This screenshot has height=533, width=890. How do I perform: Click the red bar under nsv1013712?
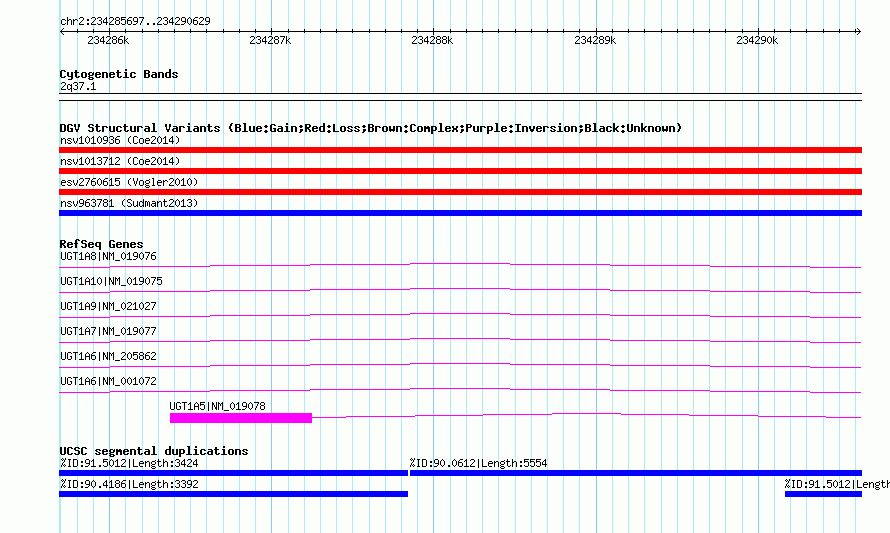pyautogui.click(x=460, y=171)
